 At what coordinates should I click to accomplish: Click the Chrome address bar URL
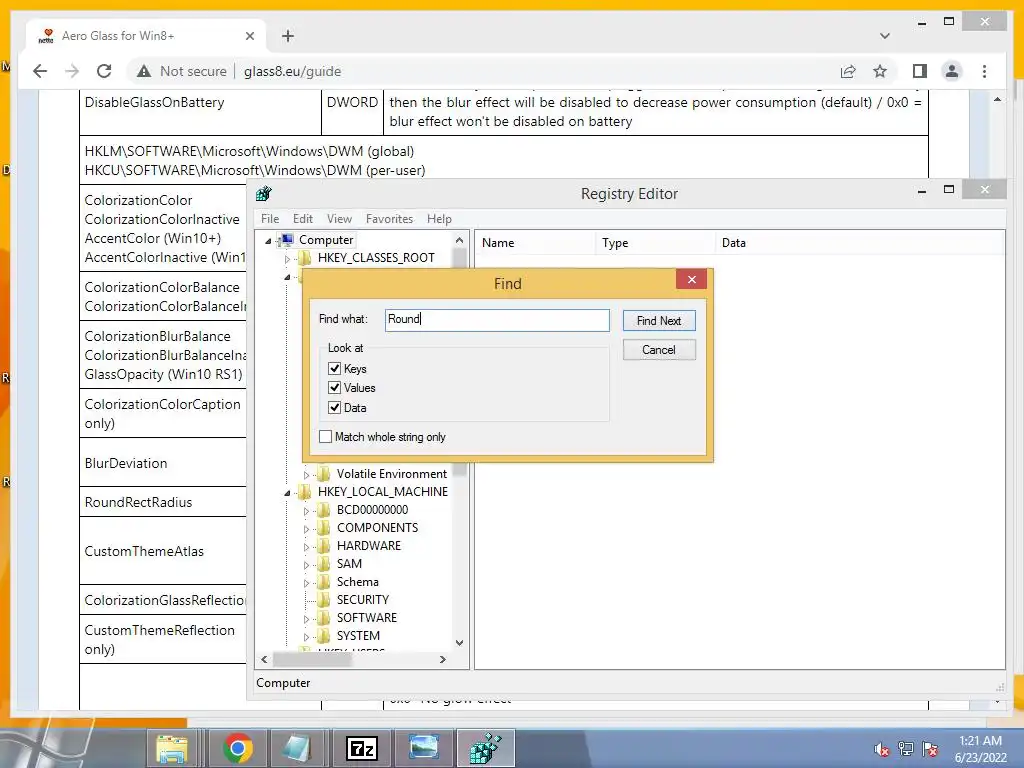coord(293,71)
